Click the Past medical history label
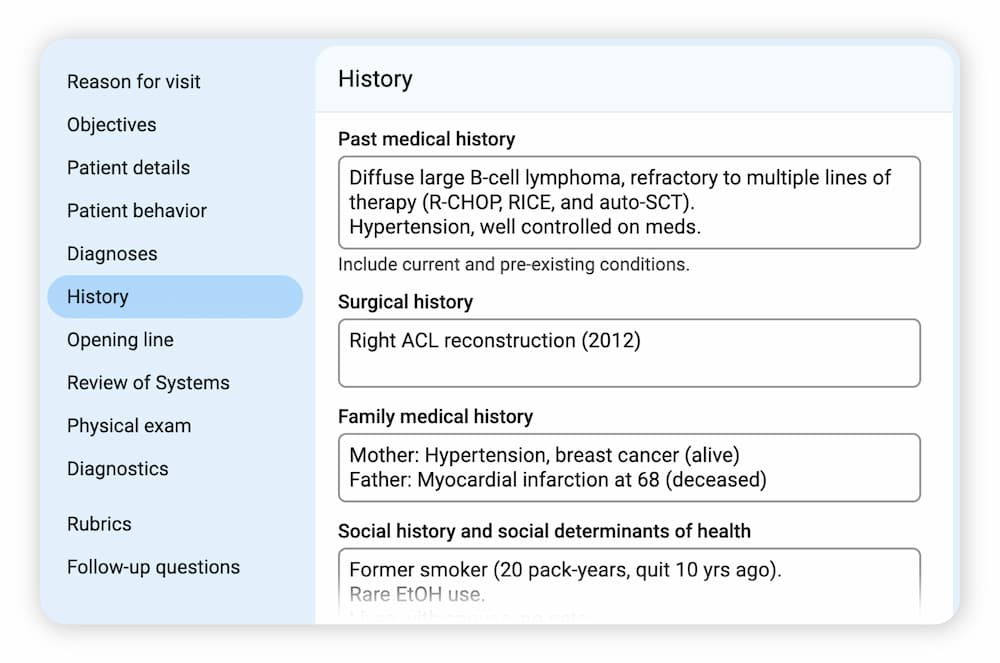Screen dimensions: 1000x663 [427, 139]
